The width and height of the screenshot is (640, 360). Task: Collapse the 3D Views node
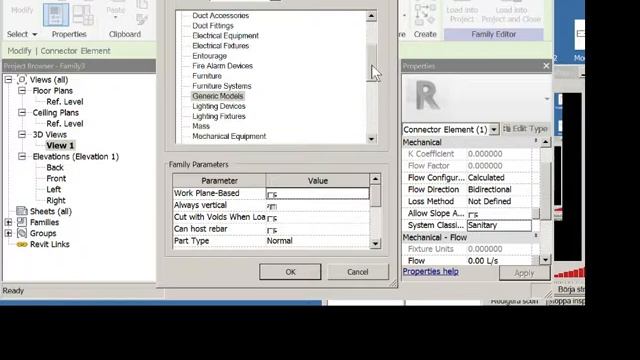pos(22,134)
